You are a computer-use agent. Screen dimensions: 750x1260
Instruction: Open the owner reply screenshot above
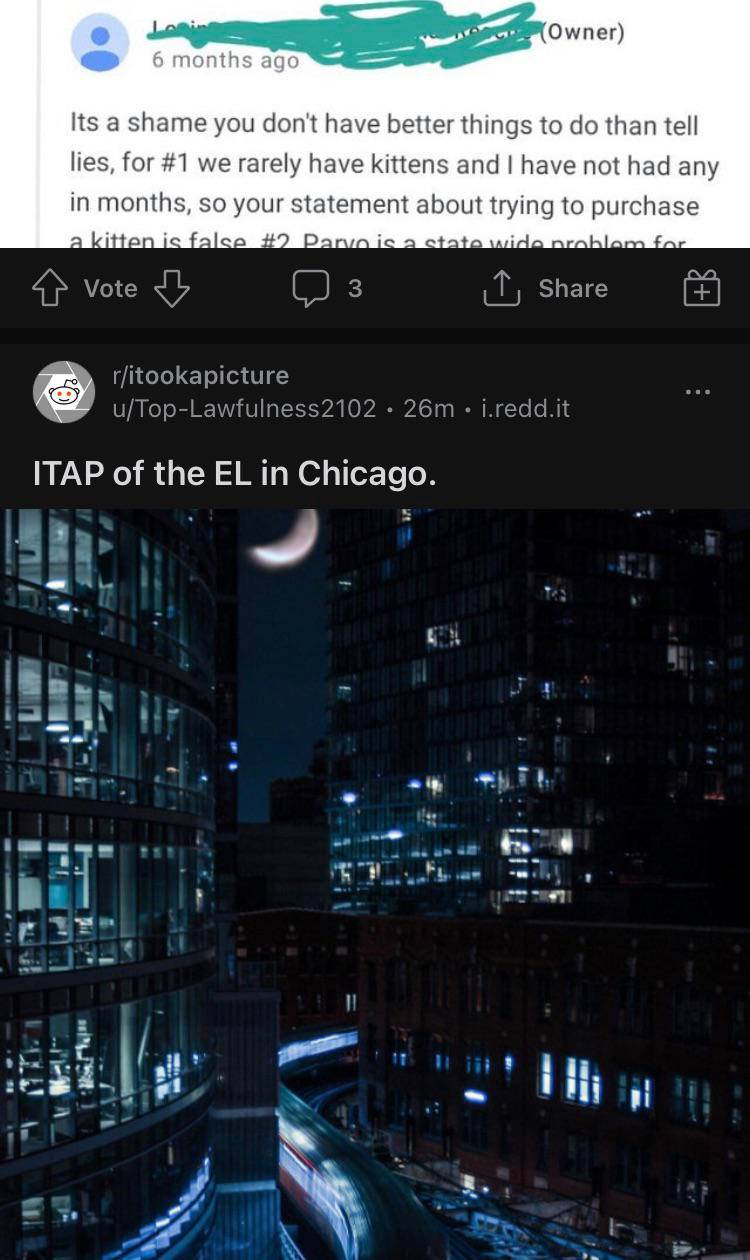point(375,123)
